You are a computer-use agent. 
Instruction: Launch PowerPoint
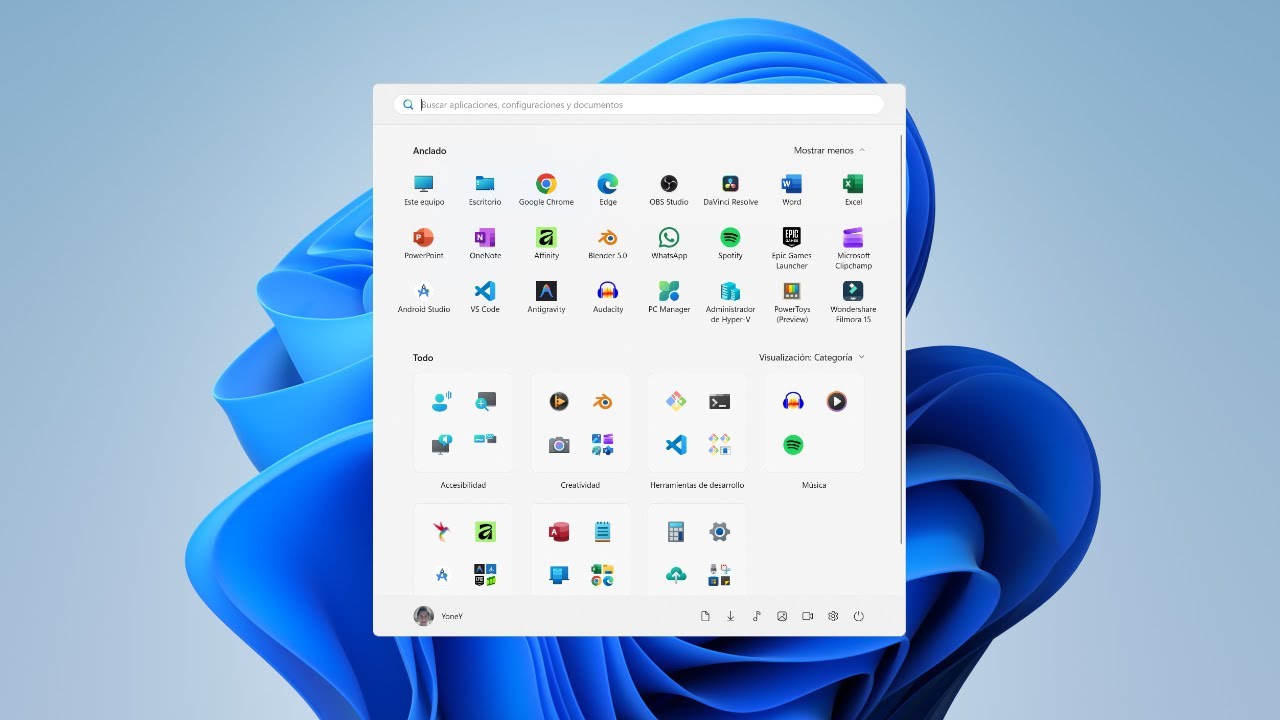coord(424,243)
